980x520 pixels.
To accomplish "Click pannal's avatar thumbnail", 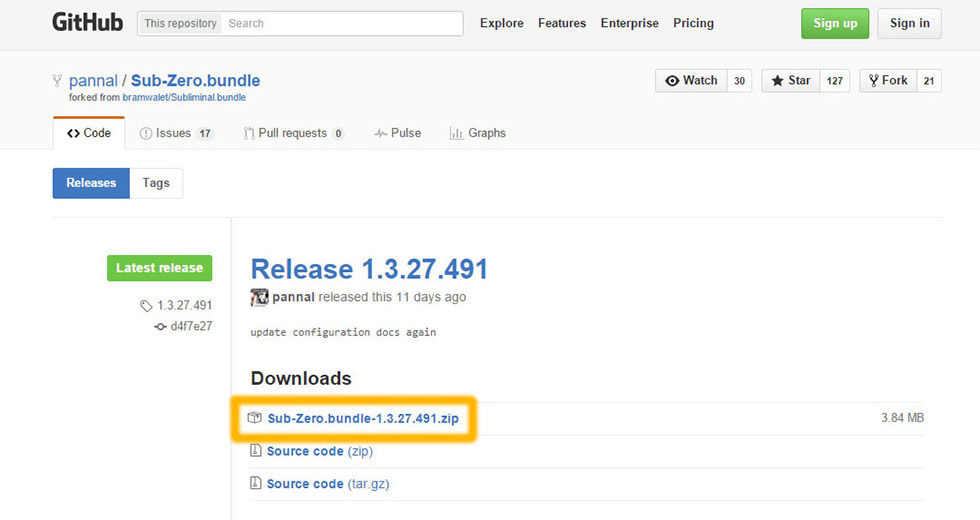I will 259,297.
